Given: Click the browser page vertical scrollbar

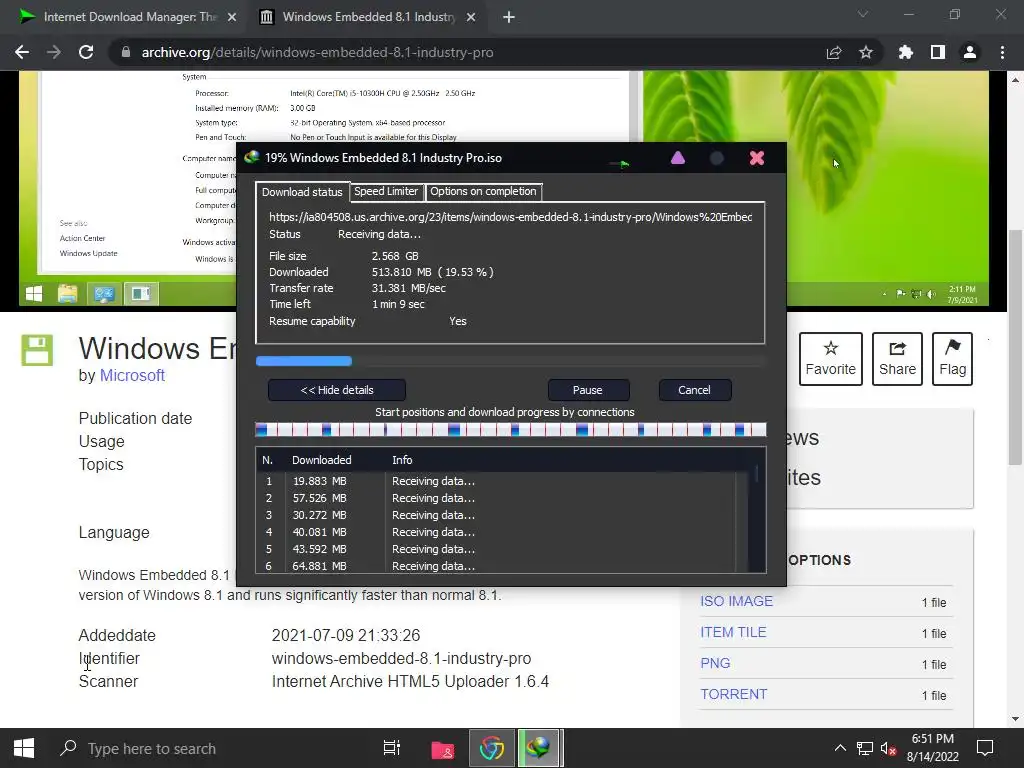Looking at the screenshot, I should click(1015, 346).
